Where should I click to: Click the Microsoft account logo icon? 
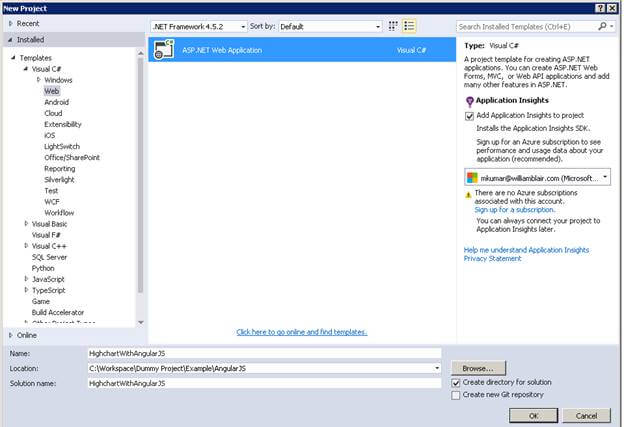coord(472,177)
